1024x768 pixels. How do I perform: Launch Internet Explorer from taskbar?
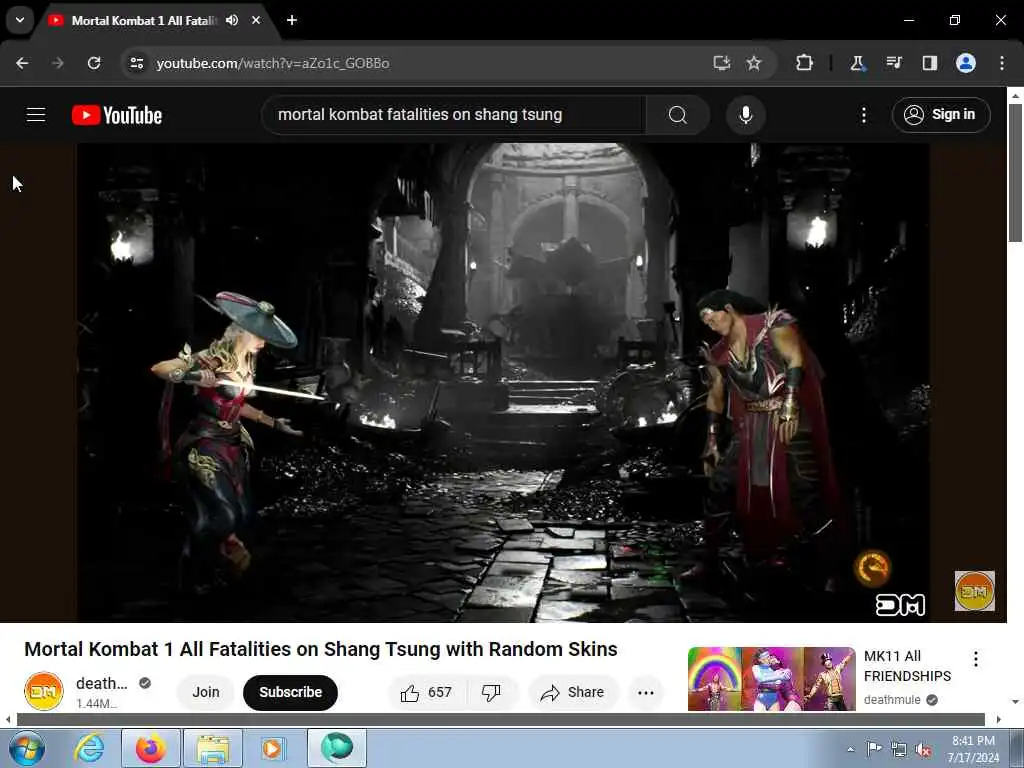click(89, 748)
